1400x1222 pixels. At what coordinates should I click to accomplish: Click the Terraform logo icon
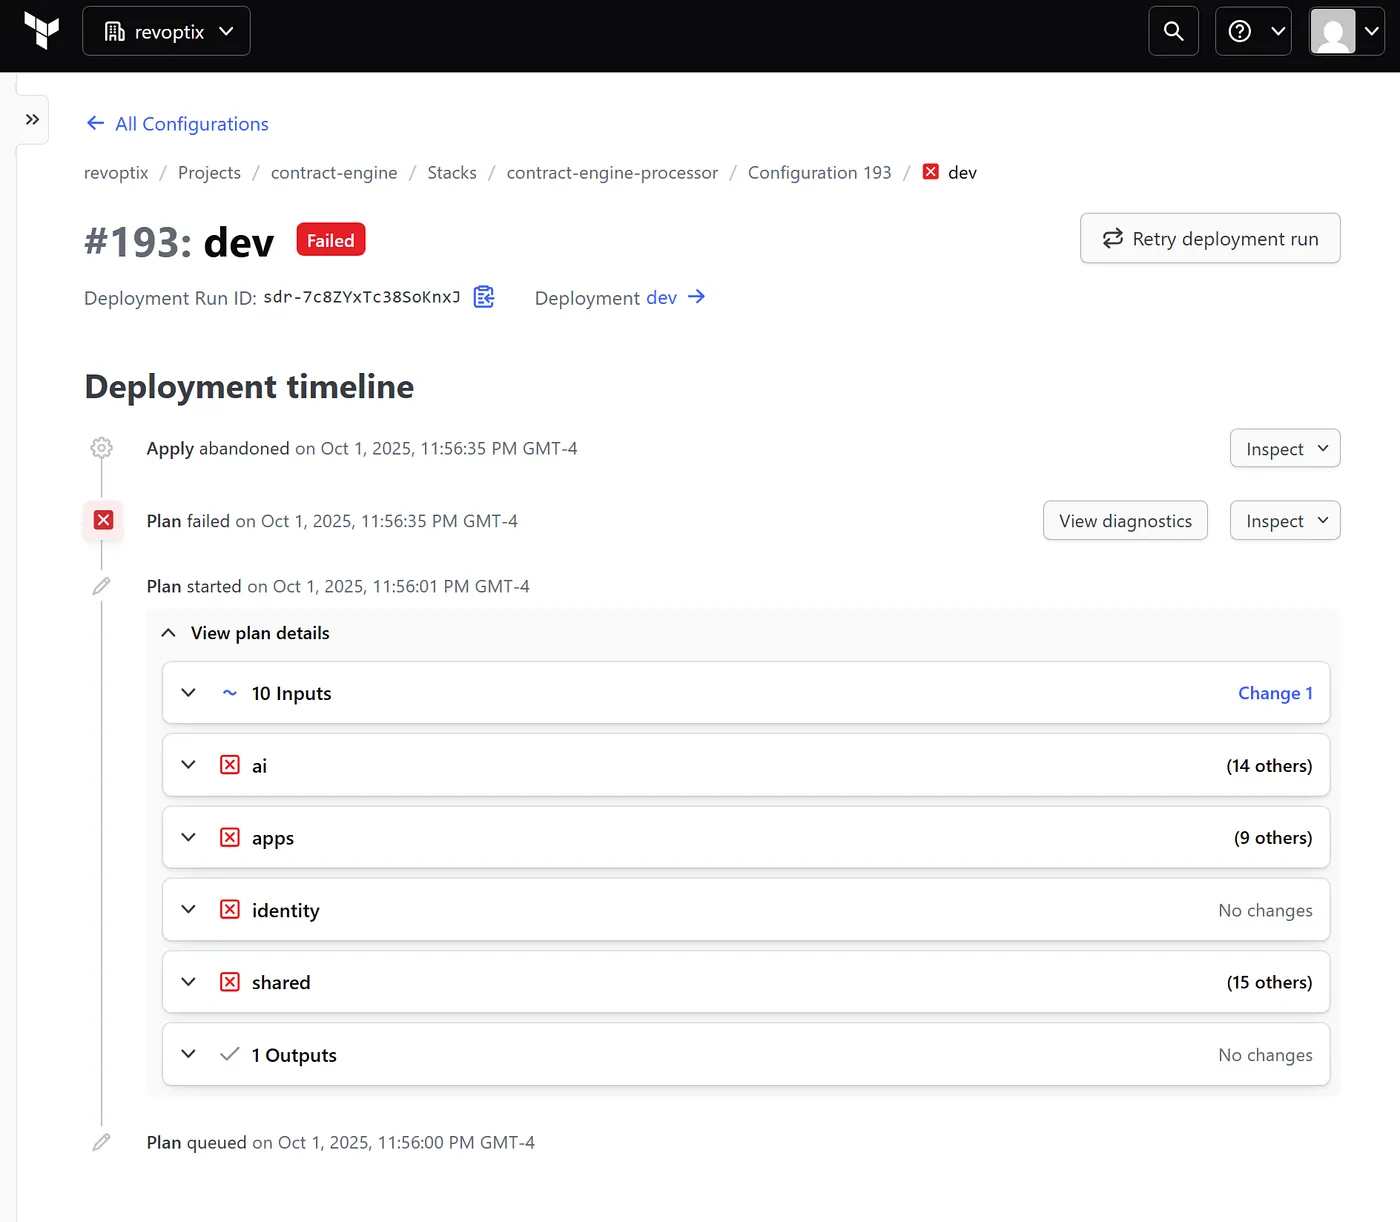click(x=41, y=31)
